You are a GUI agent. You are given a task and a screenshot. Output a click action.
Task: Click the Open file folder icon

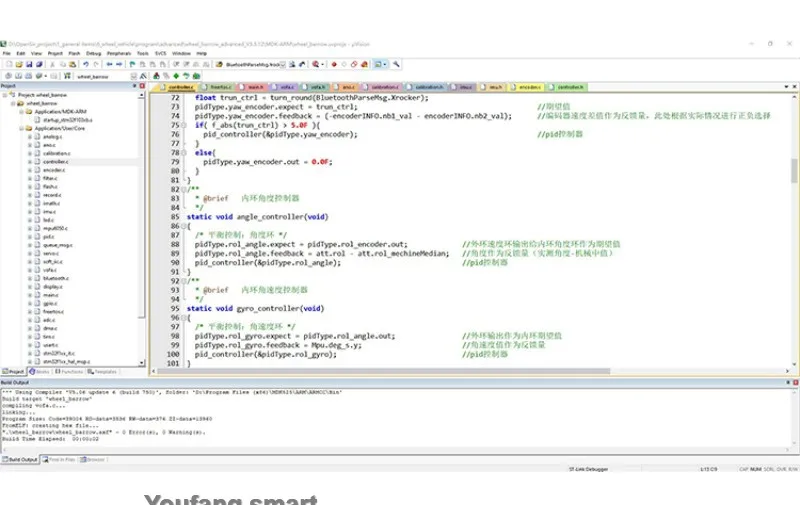19,64
